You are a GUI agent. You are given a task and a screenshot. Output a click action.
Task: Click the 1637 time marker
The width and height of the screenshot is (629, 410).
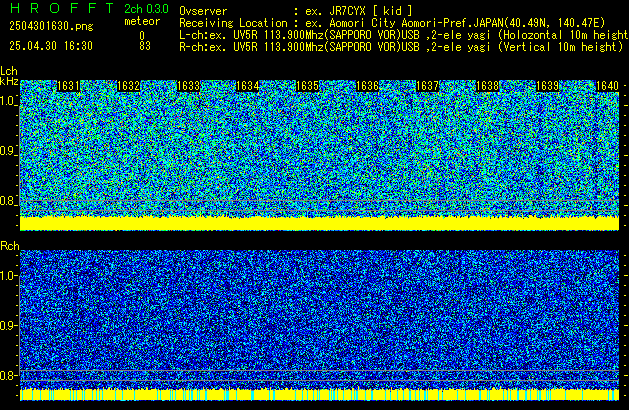427,86
